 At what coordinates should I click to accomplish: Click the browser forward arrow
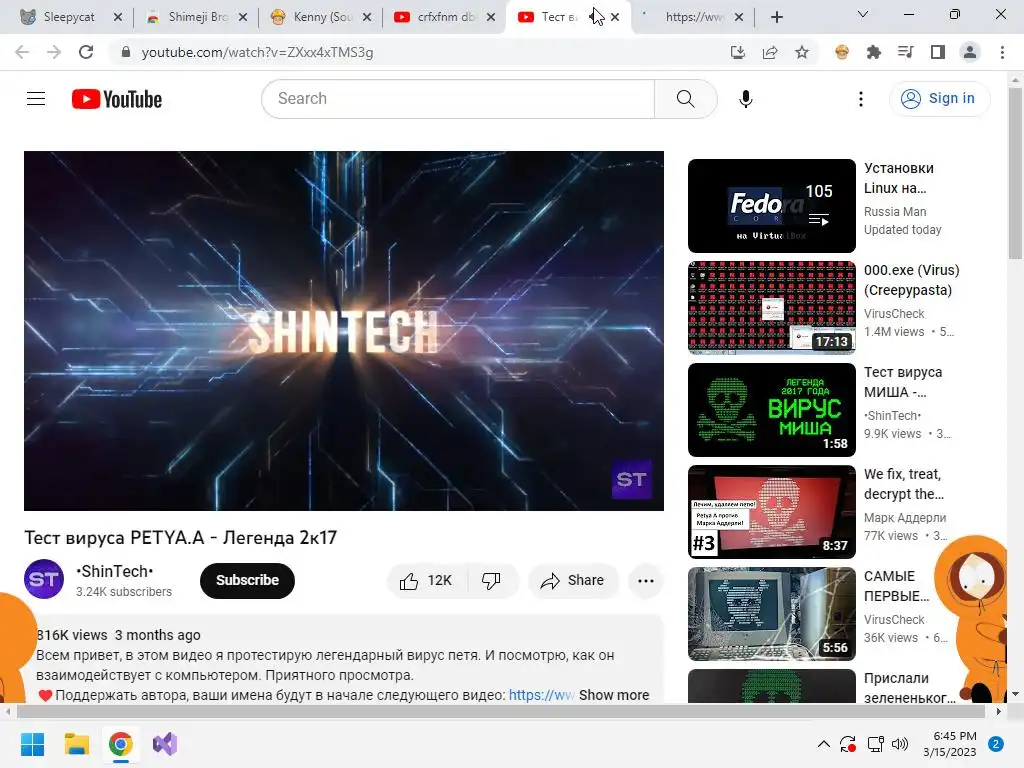click(x=54, y=52)
